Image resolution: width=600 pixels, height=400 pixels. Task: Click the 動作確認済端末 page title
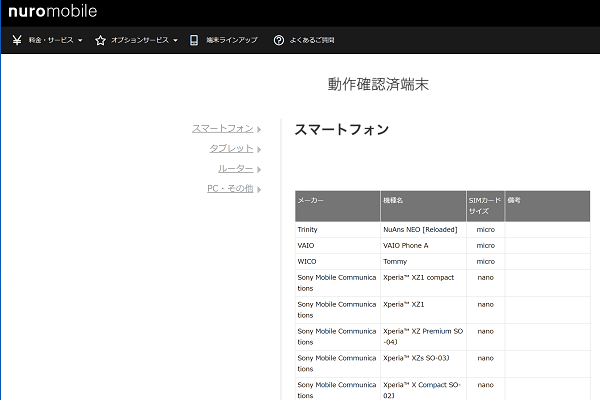click(x=378, y=84)
